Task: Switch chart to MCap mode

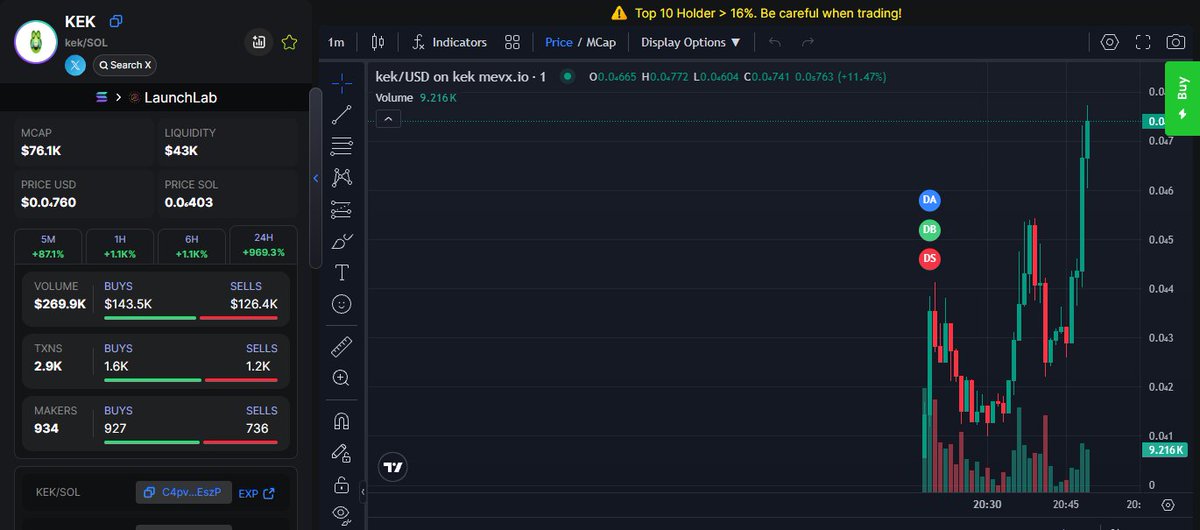Action: coord(602,42)
